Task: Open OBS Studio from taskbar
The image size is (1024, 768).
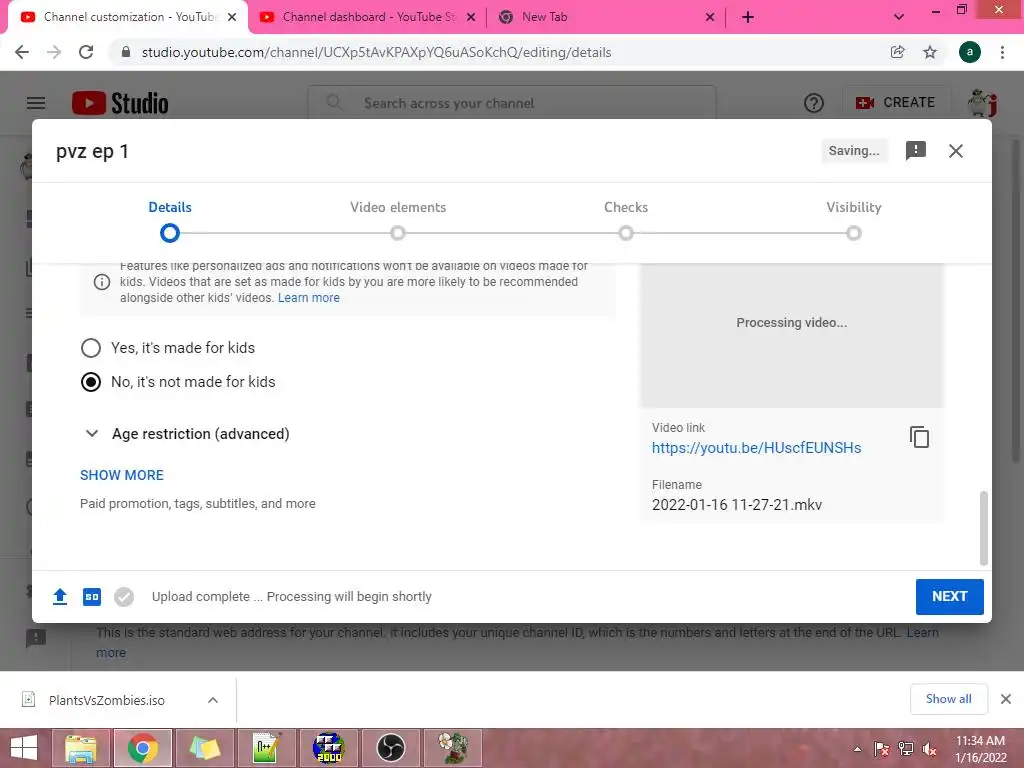Action: 391,748
